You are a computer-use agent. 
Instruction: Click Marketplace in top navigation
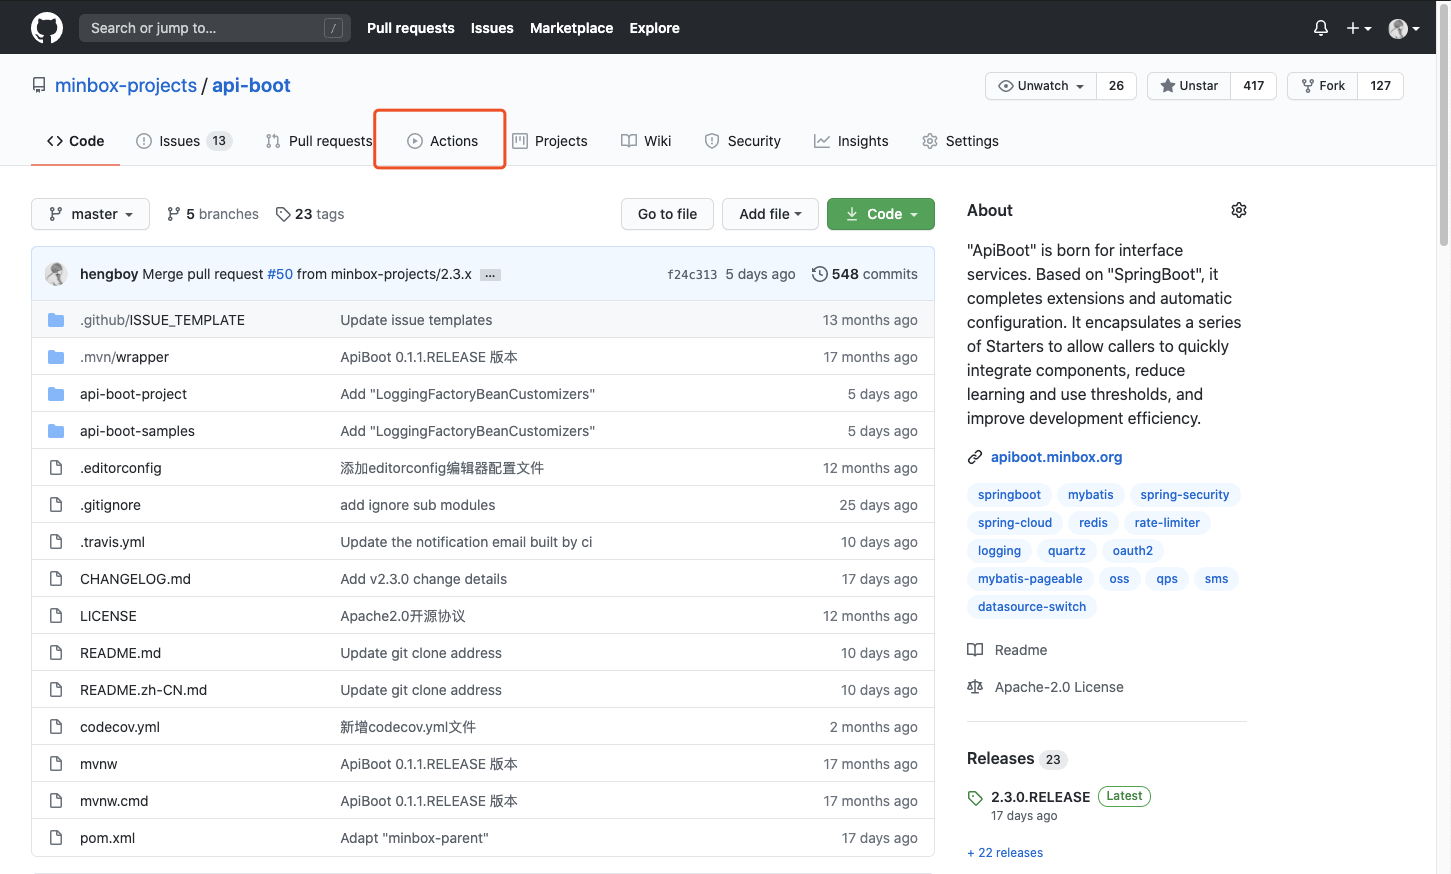click(x=571, y=28)
